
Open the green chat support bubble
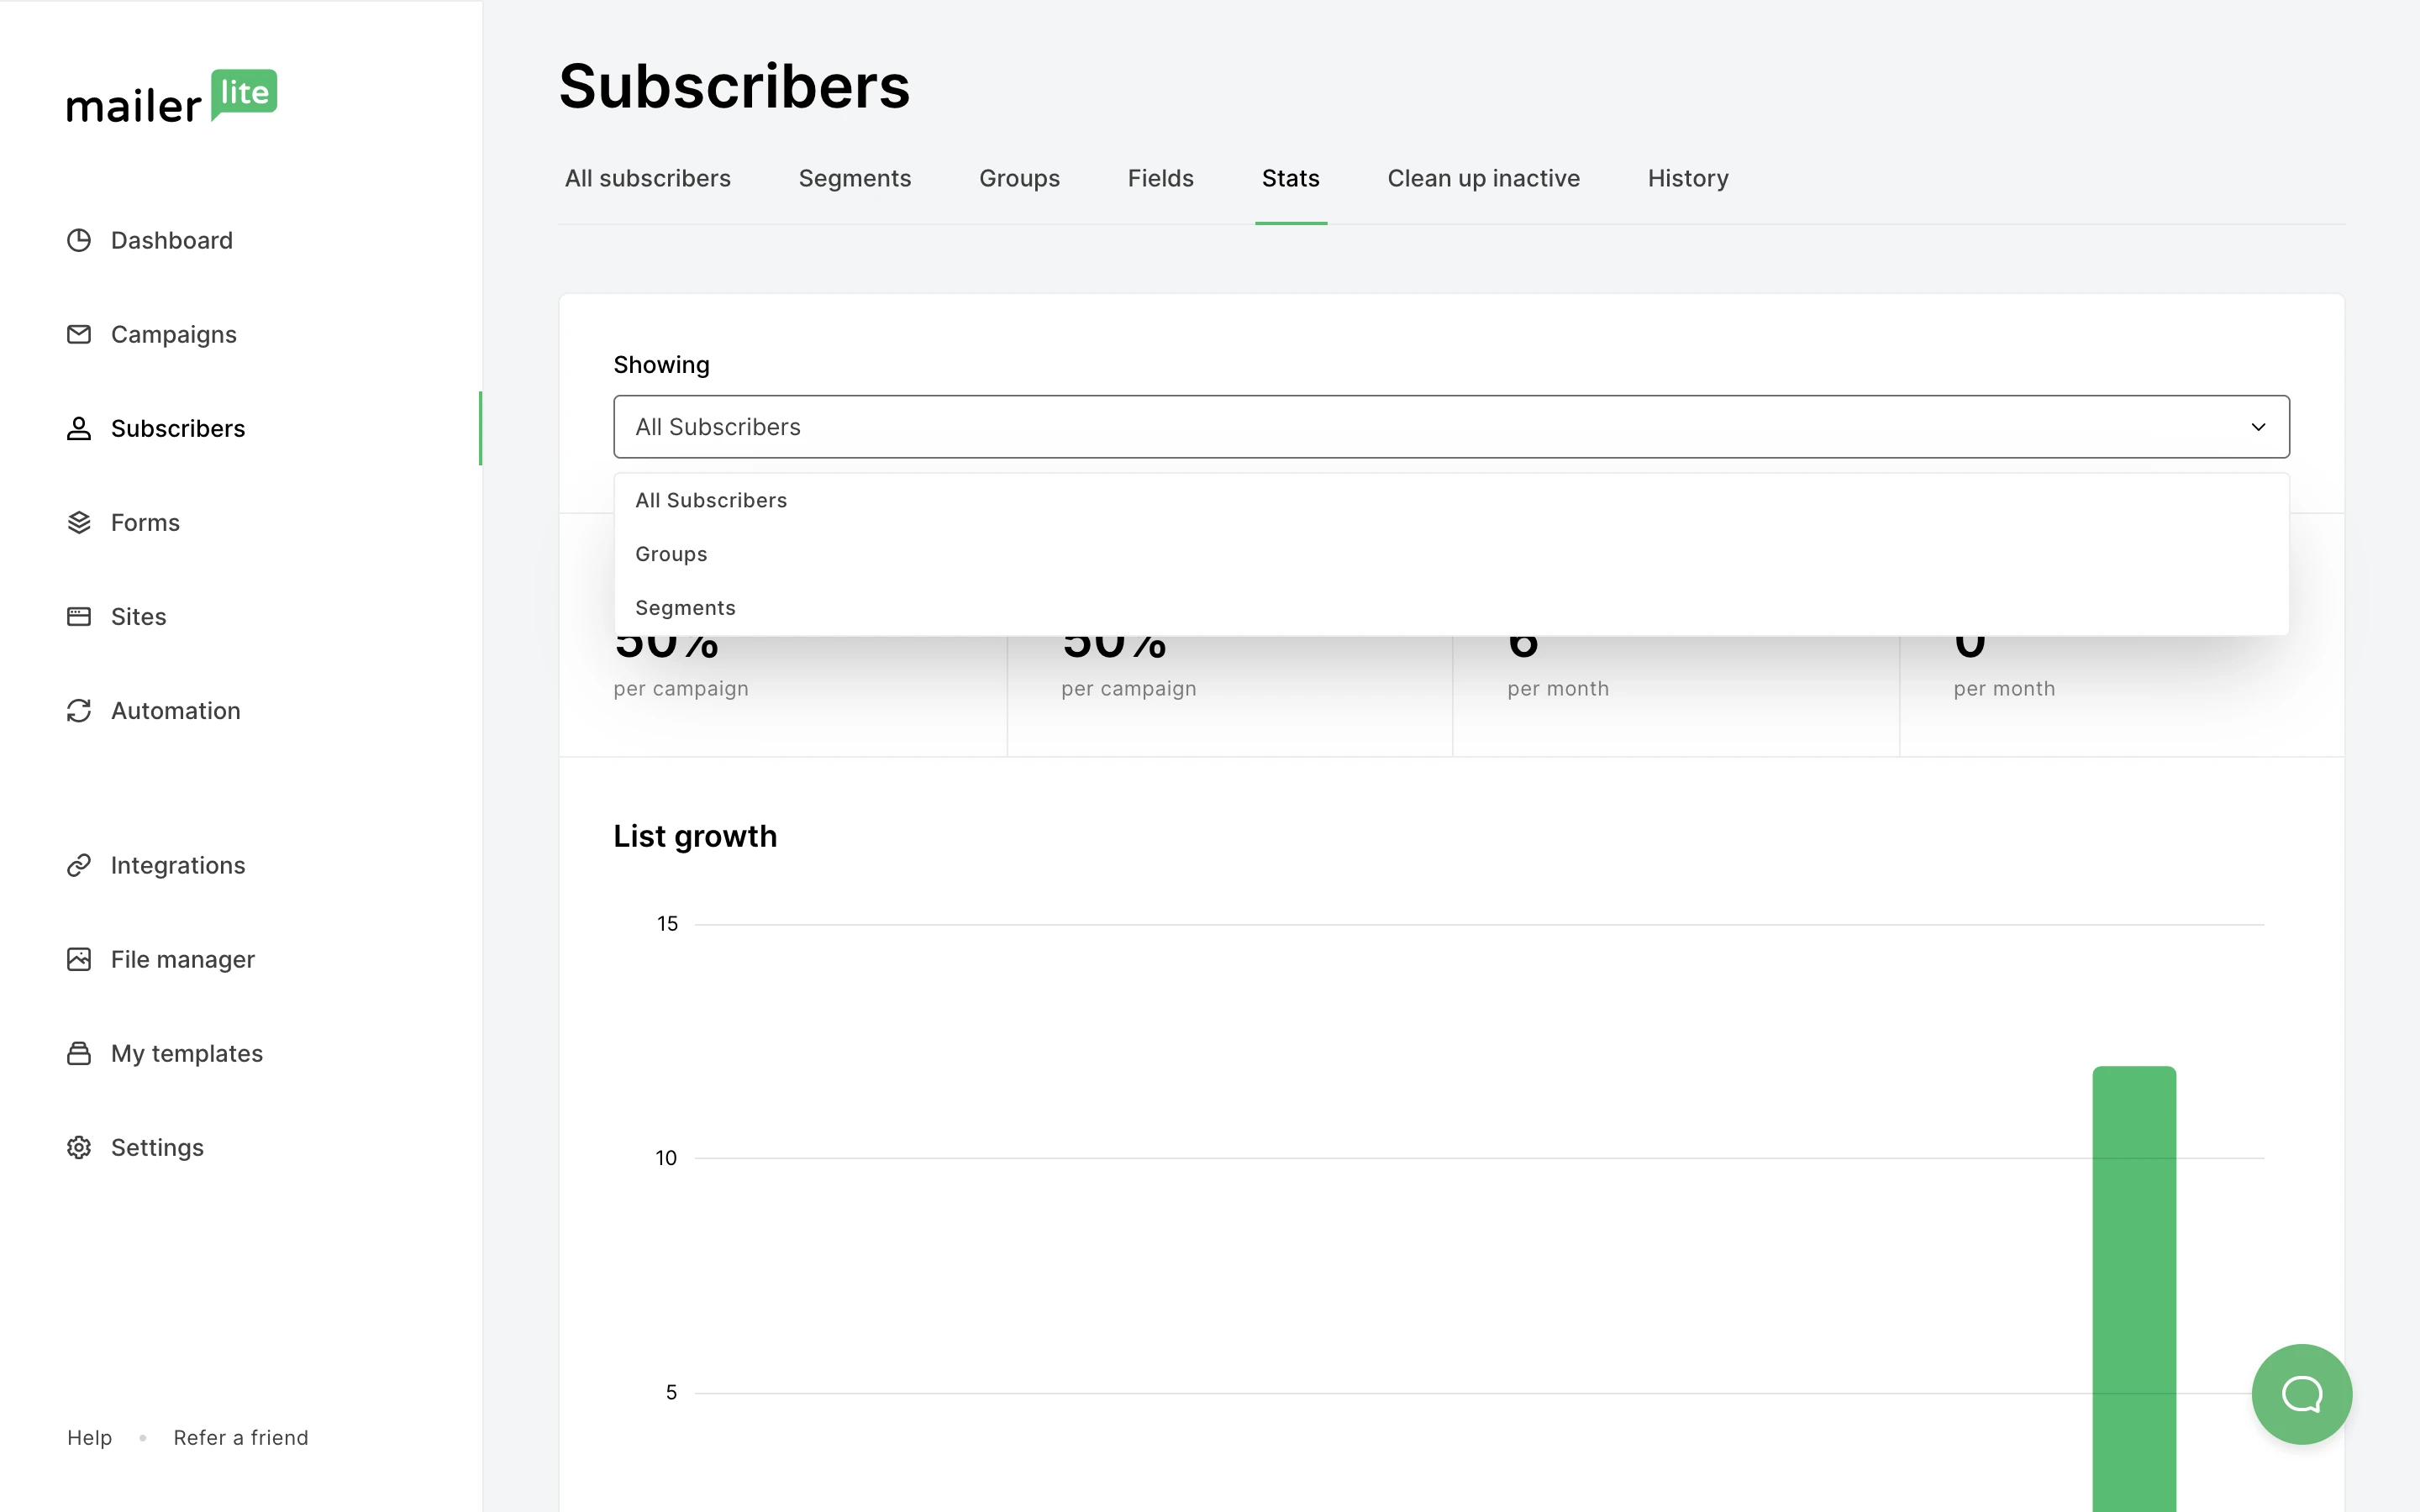(x=2301, y=1393)
